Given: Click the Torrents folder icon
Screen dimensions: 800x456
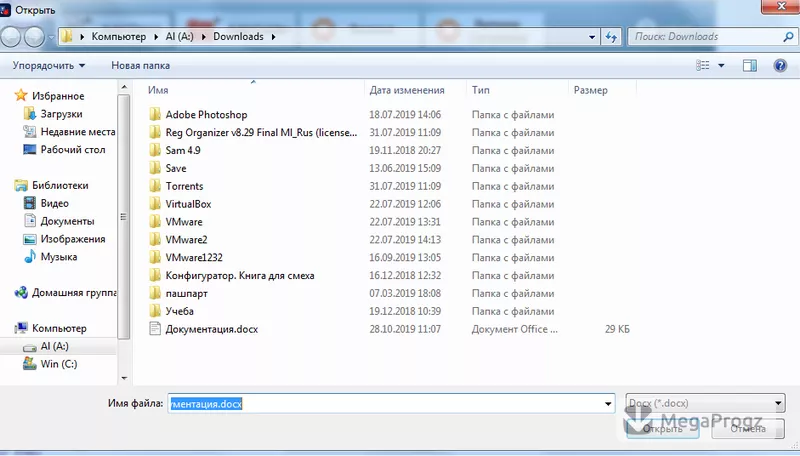Looking at the screenshot, I should coord(155,186).
